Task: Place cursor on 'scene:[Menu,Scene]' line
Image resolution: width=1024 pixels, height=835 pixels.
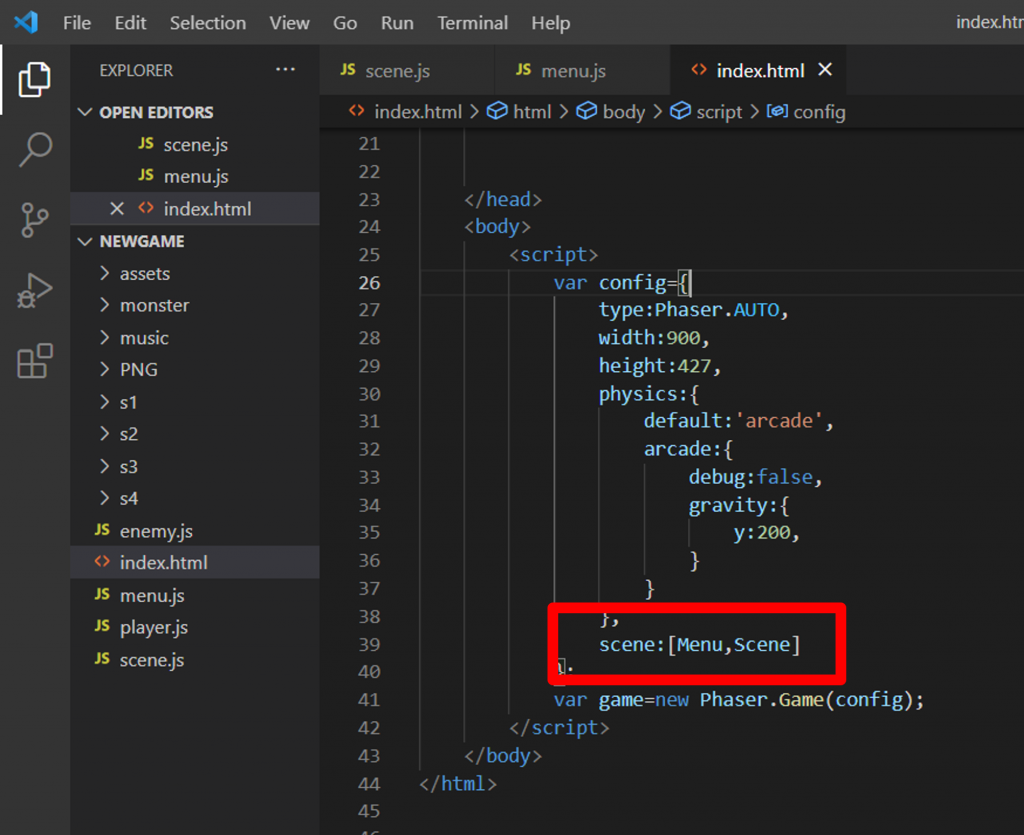Action: pos(699,645)
